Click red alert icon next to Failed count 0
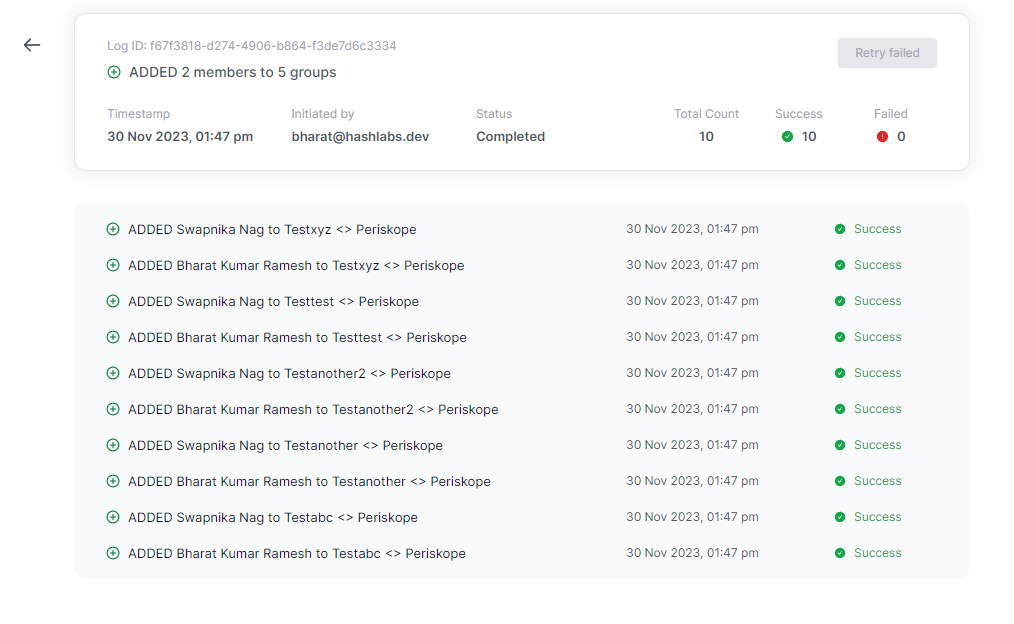The width and height of the screenshot is (1014, 624). (882, 136)
